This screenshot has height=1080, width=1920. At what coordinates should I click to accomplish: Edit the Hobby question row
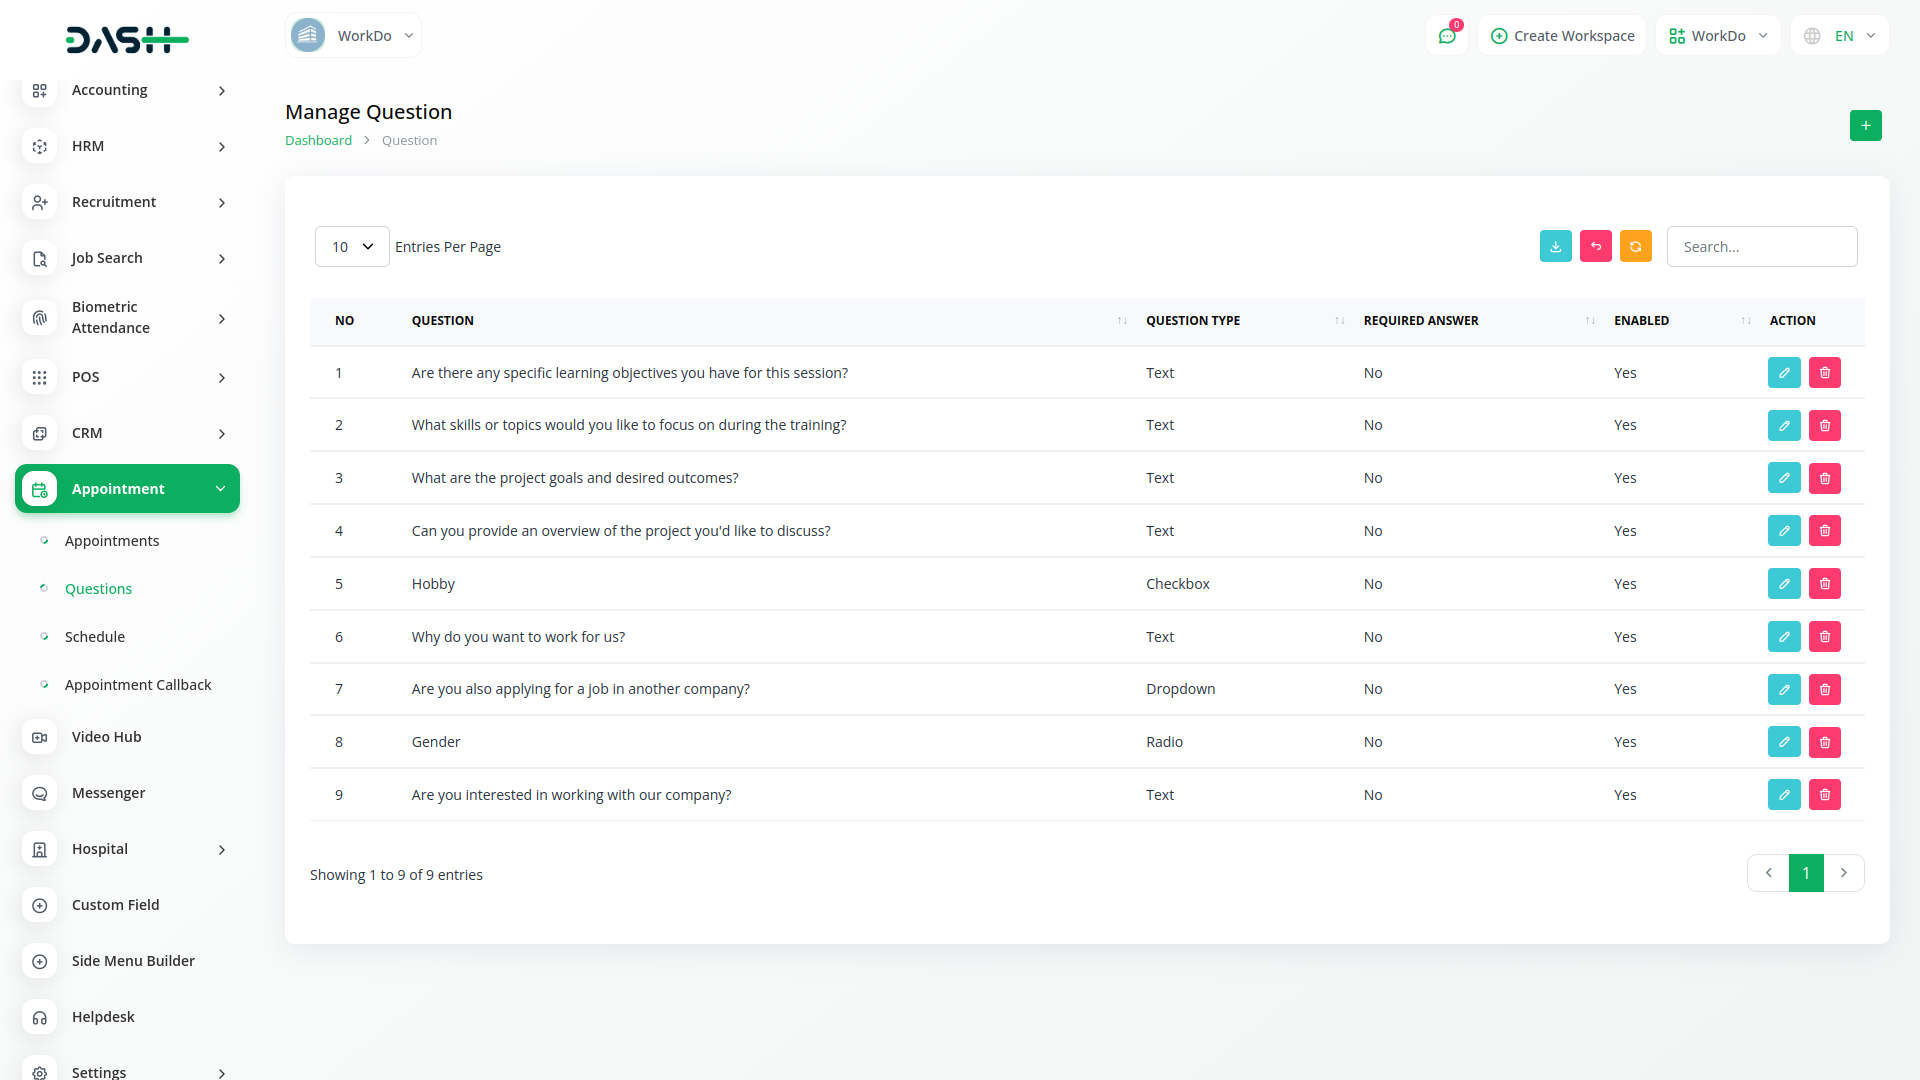(1783, 584)
